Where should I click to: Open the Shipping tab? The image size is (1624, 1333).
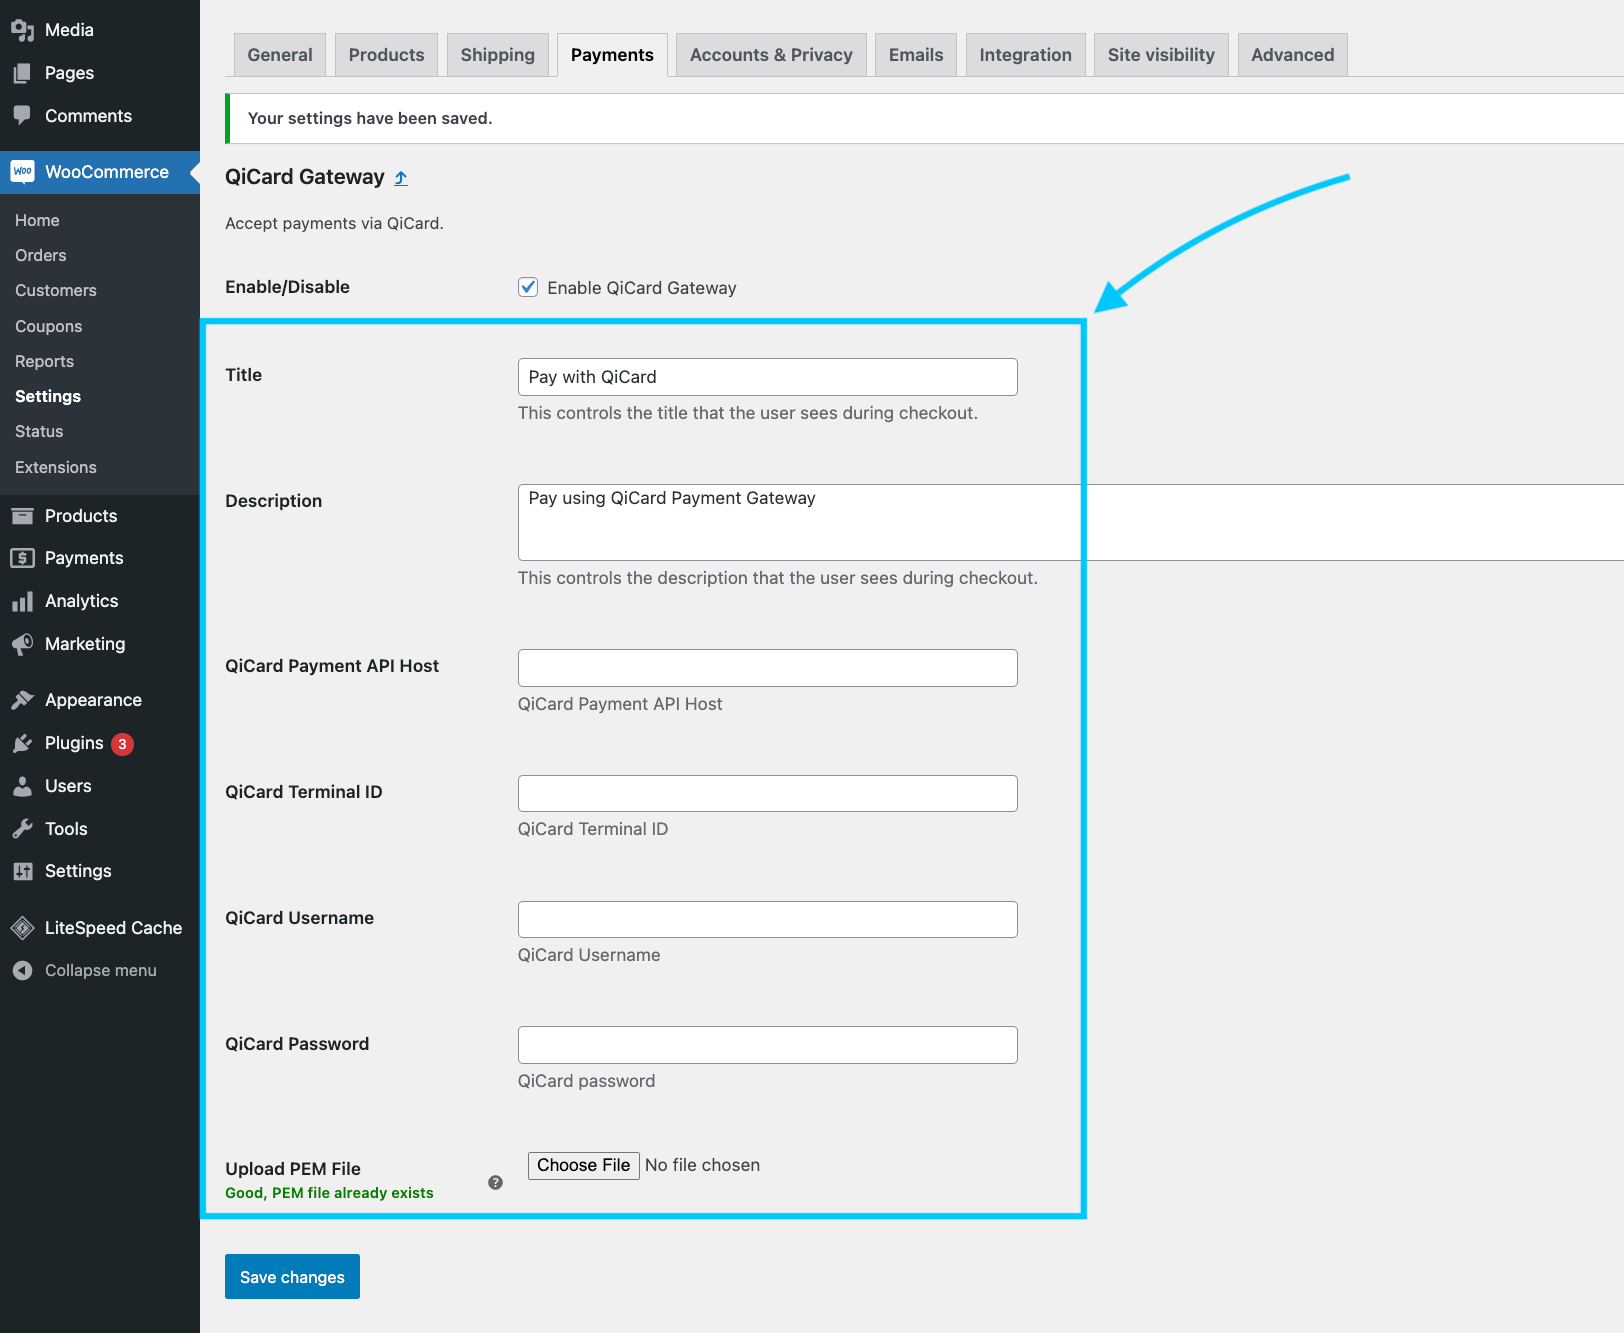498,55
